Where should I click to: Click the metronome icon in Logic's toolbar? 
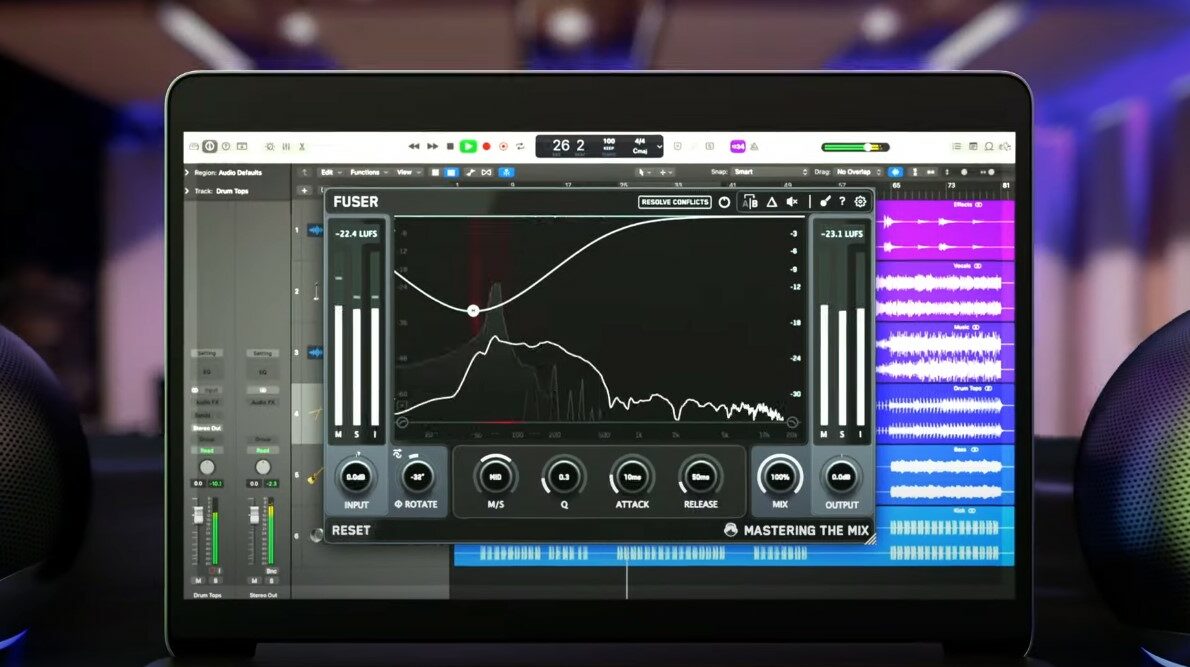pos(753,147)
